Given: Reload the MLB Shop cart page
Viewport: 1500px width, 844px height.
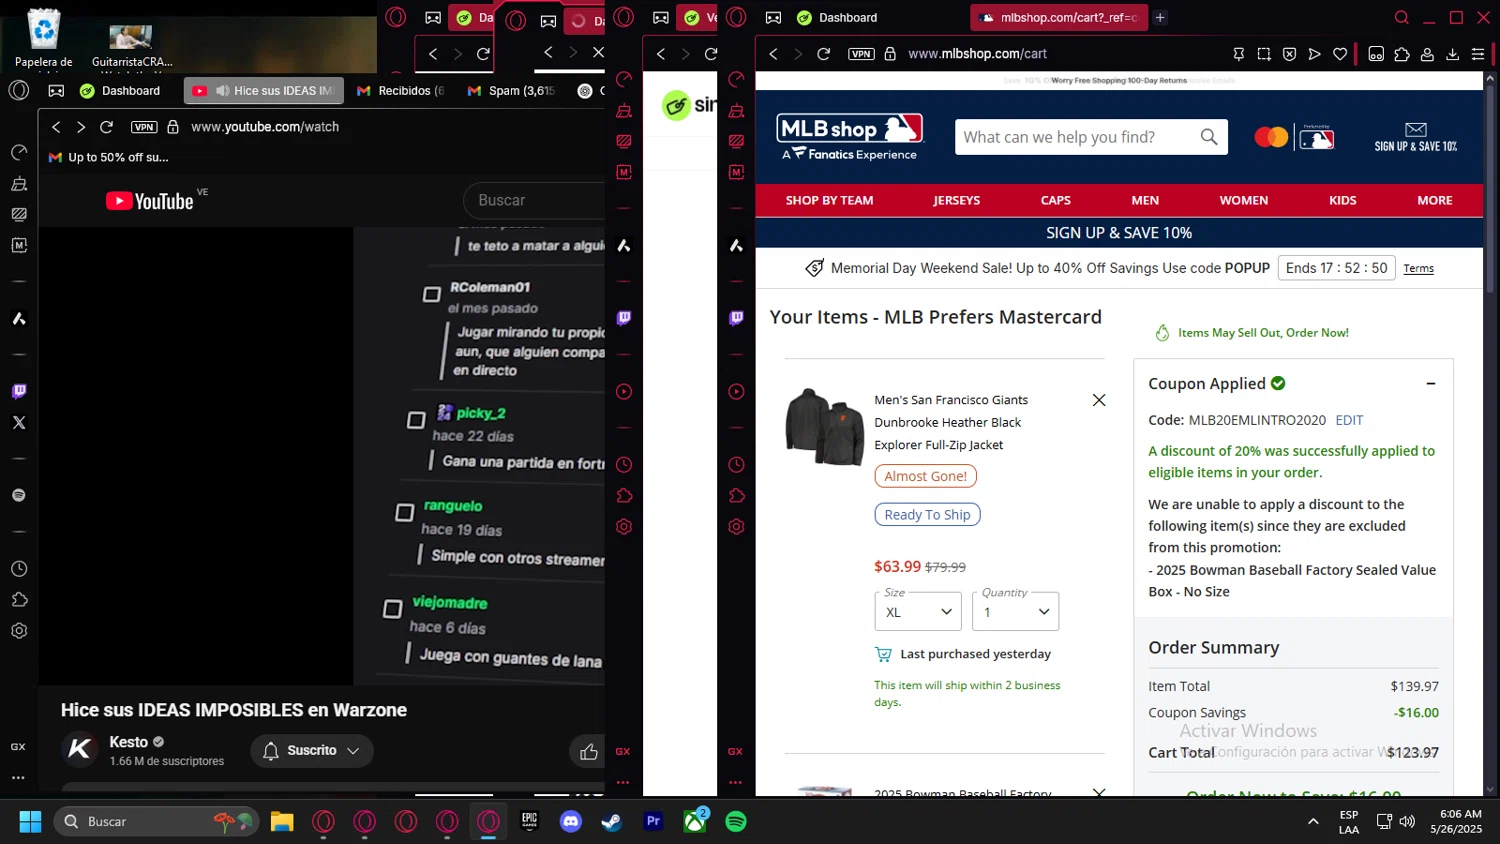Looking at the screenshot, I should pyautogui.click(x=824, y=54).
